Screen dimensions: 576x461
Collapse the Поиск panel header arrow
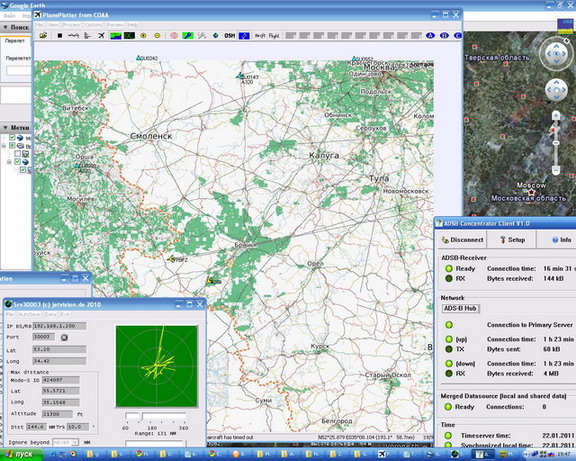click(5, 27)
